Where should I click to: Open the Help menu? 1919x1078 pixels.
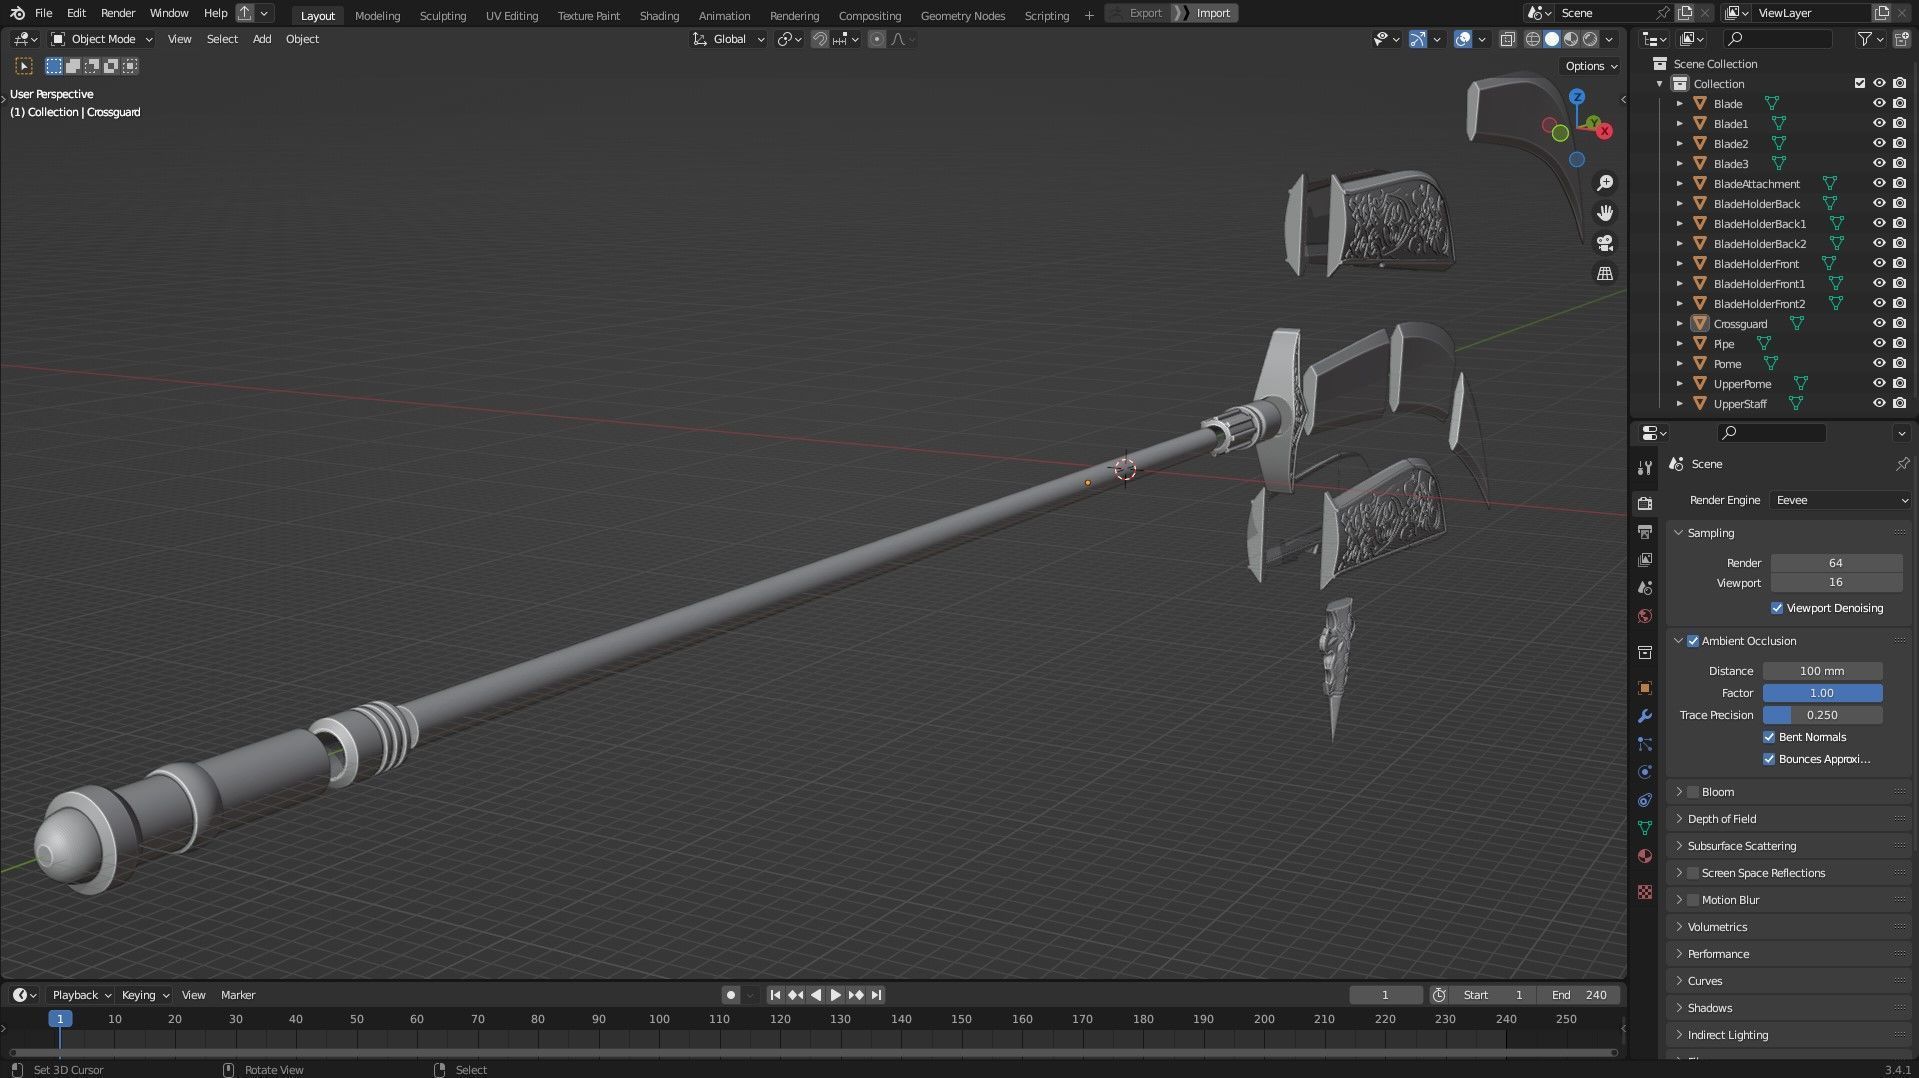215,13
